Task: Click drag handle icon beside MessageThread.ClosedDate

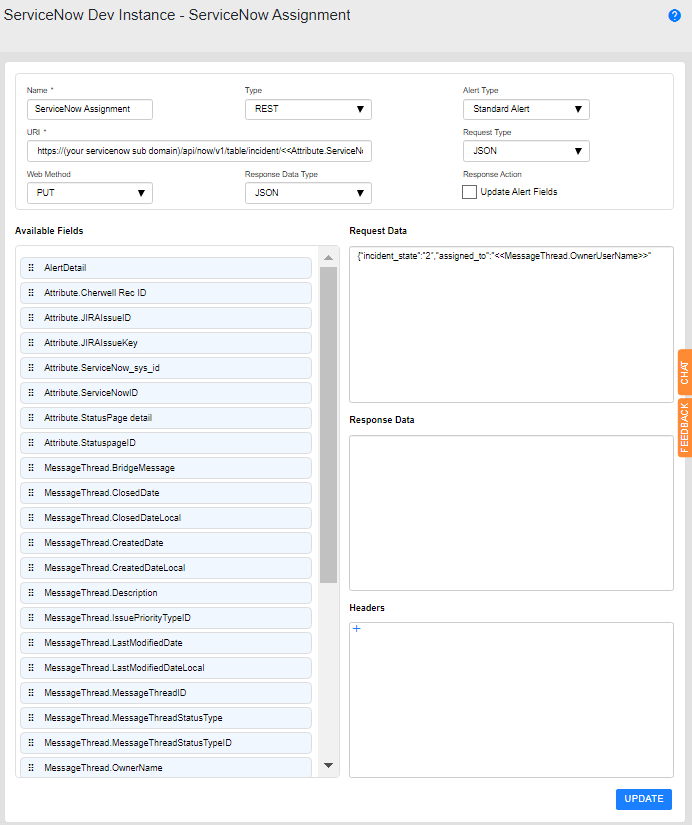Action: 31,493
